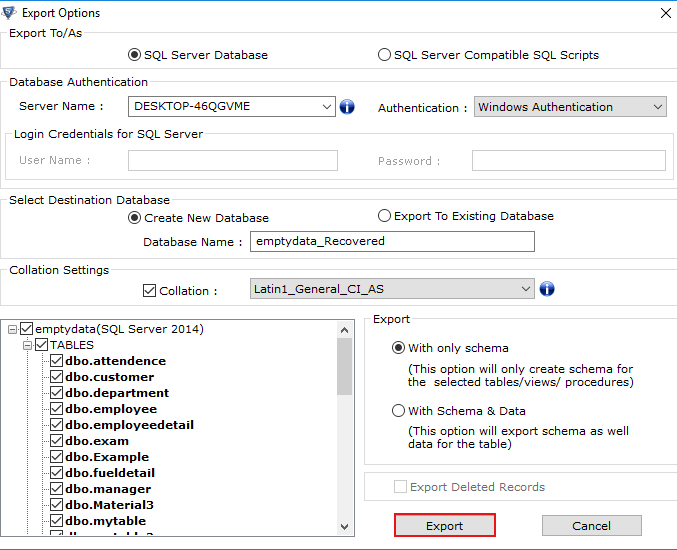Viewport: 677px width, 550px height.
Task: Collapse the TABLES tree node
Action: pos(27,345)
